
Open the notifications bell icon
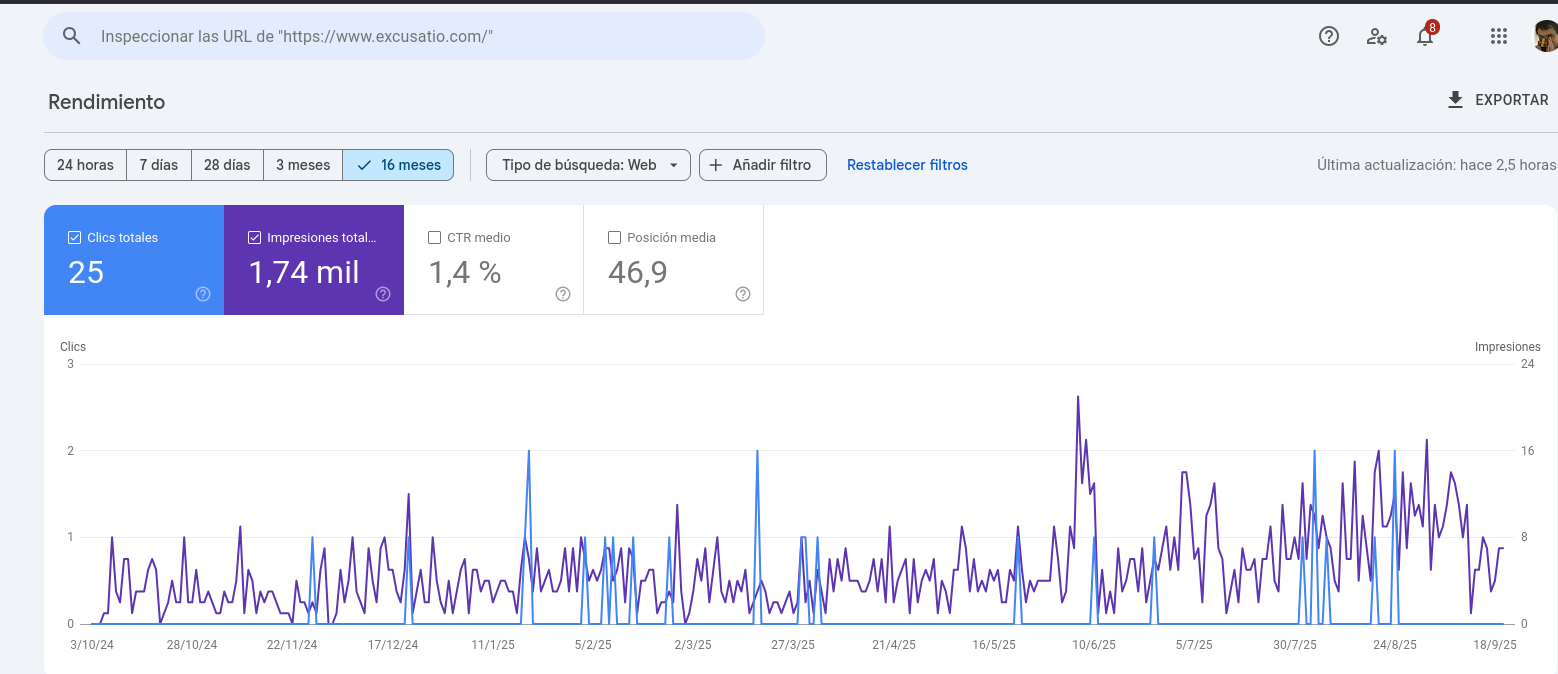pos(1425,36)
